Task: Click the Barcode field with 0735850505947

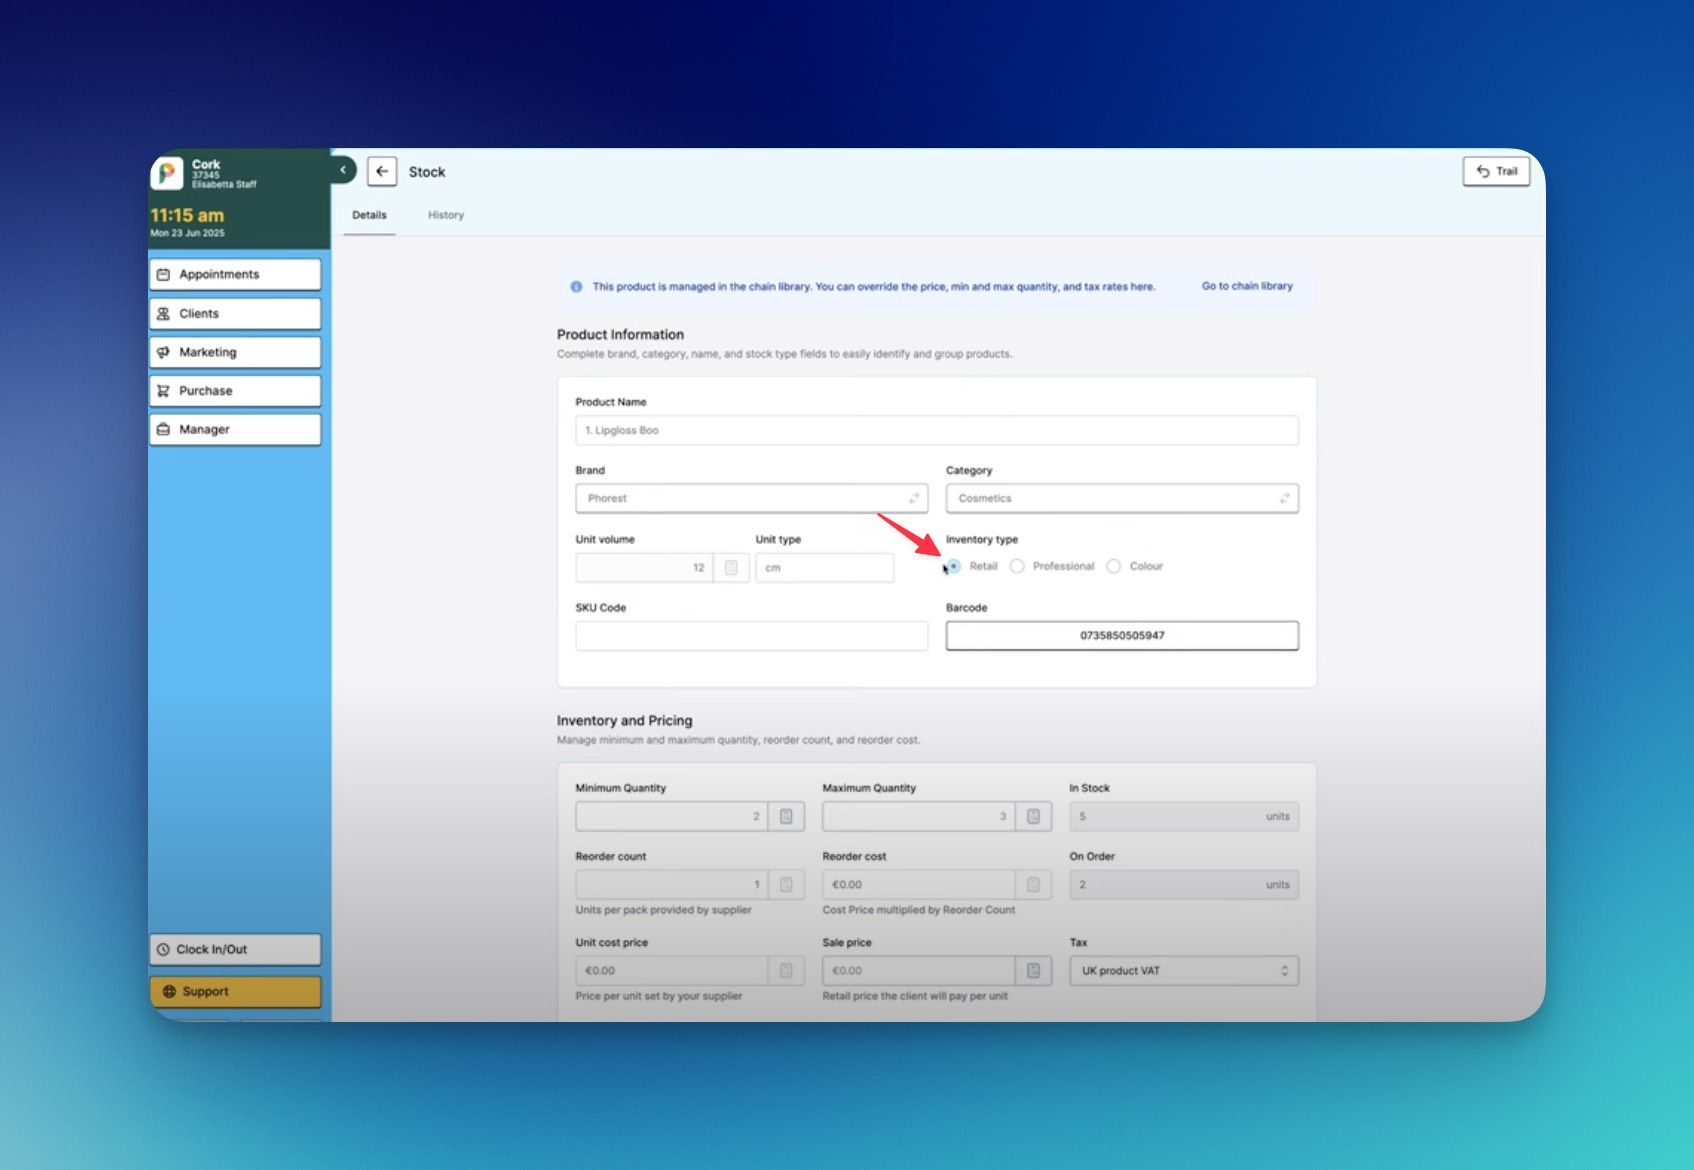Action: click(x=1122, y=636)
